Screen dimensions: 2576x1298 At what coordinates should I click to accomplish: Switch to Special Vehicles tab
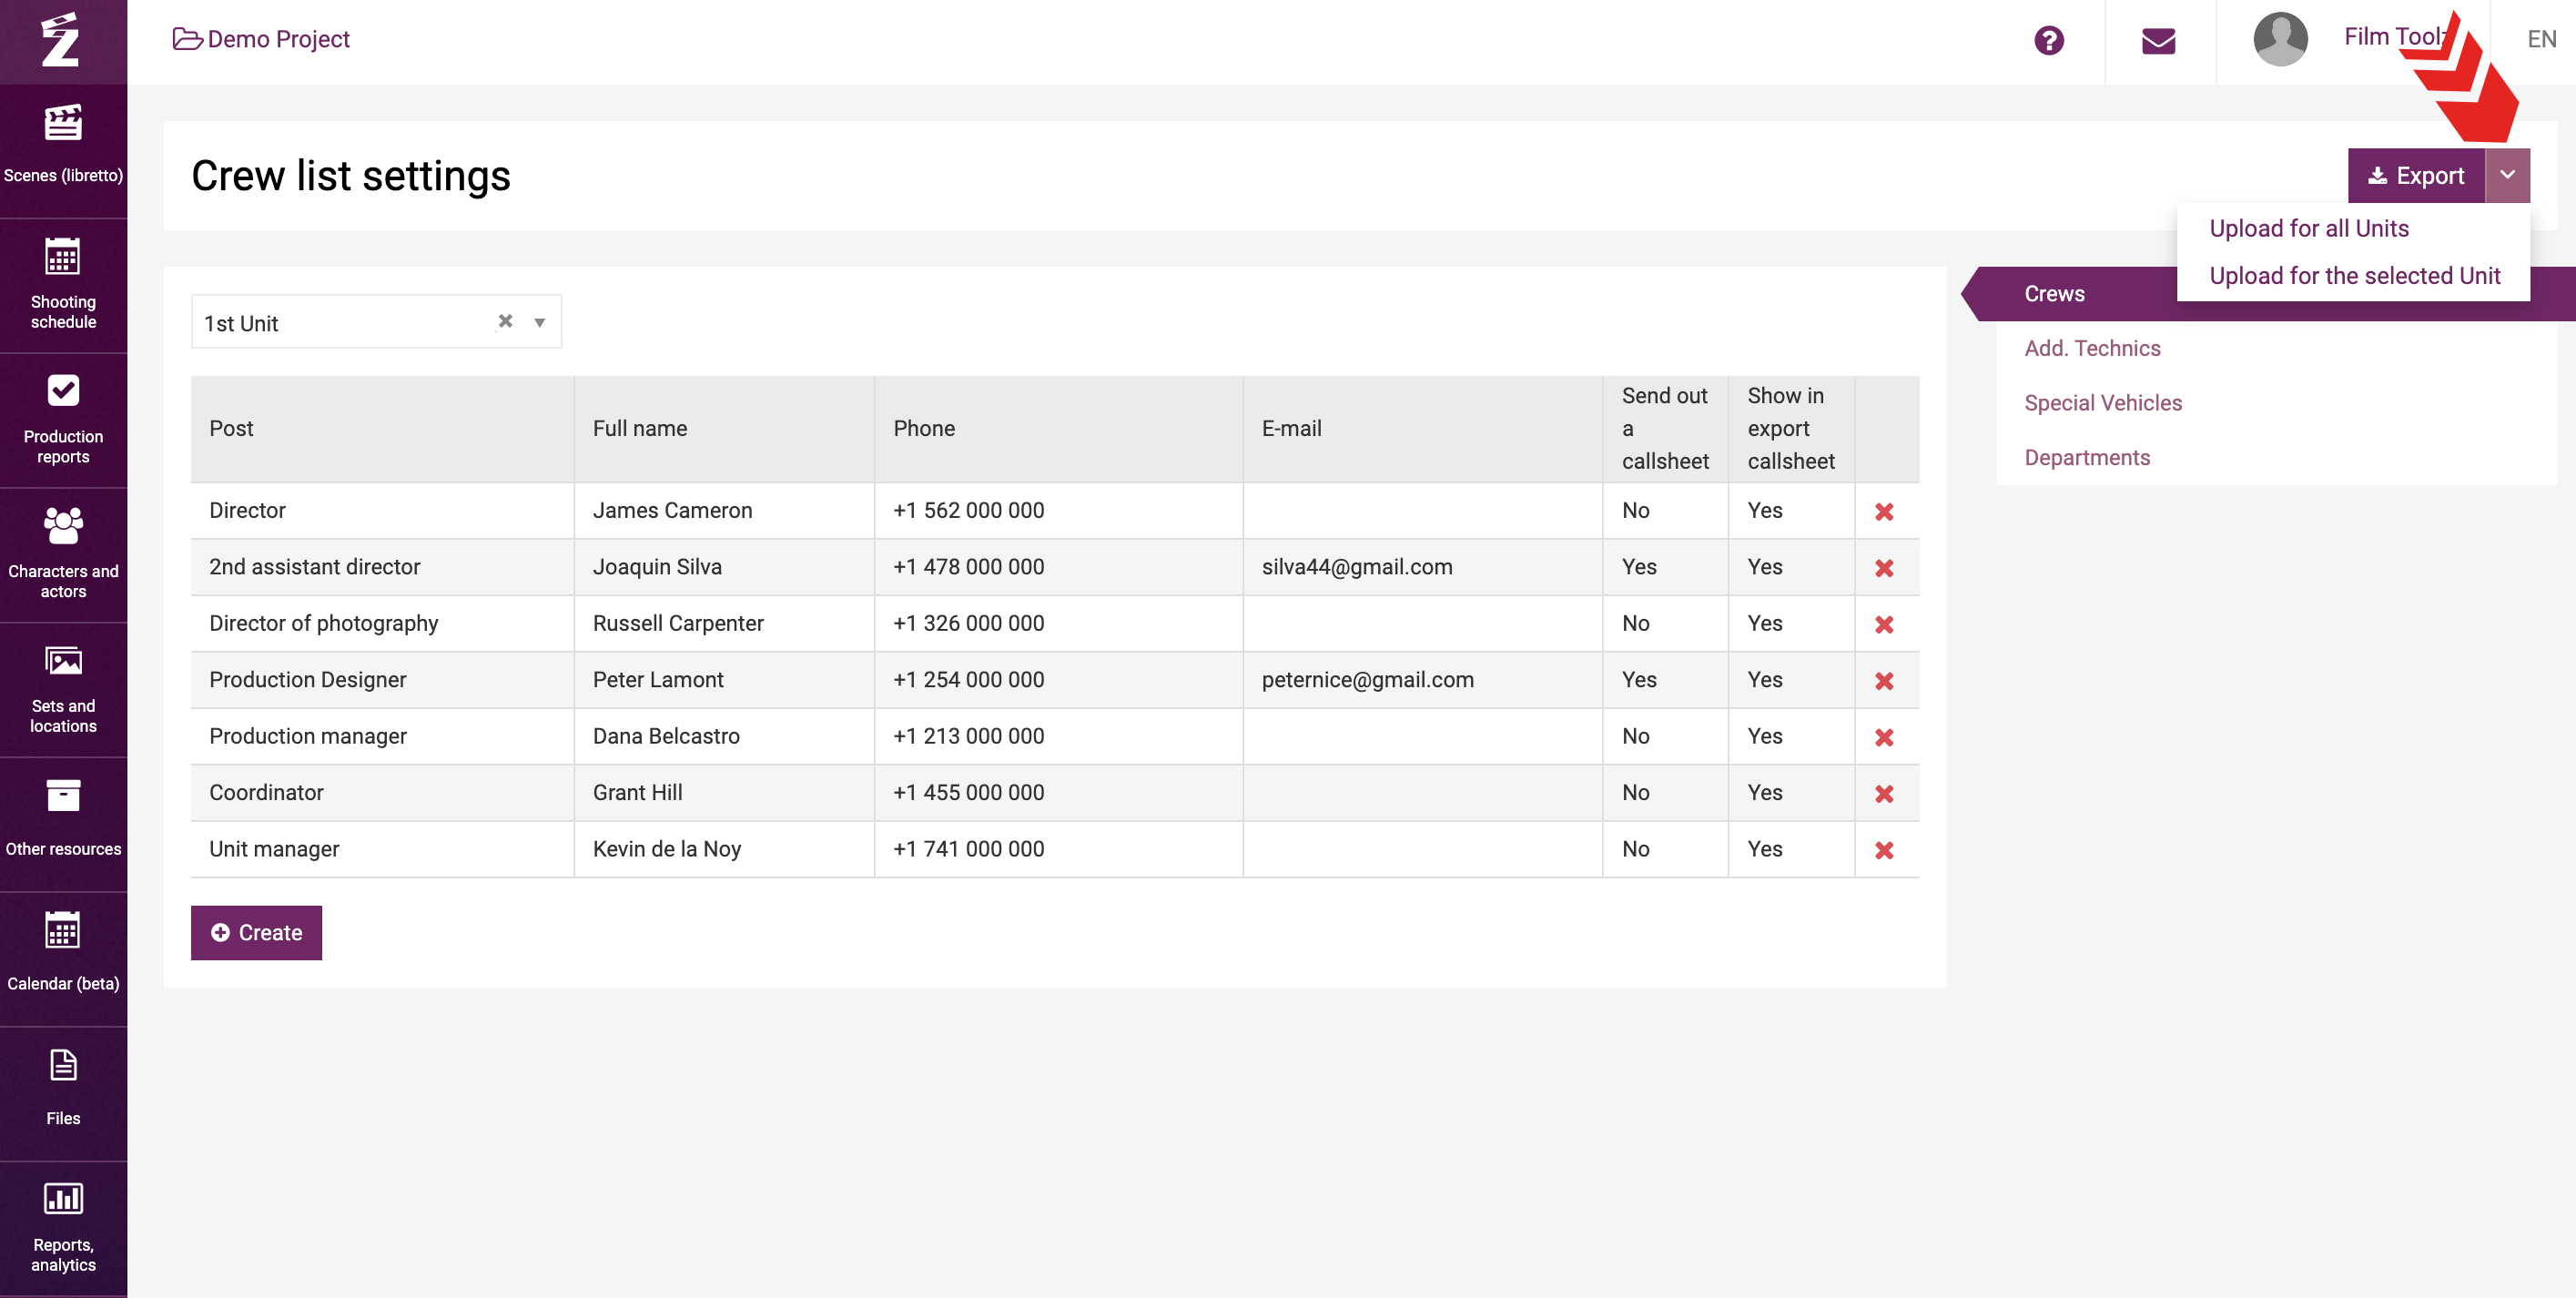point(2103,402)
